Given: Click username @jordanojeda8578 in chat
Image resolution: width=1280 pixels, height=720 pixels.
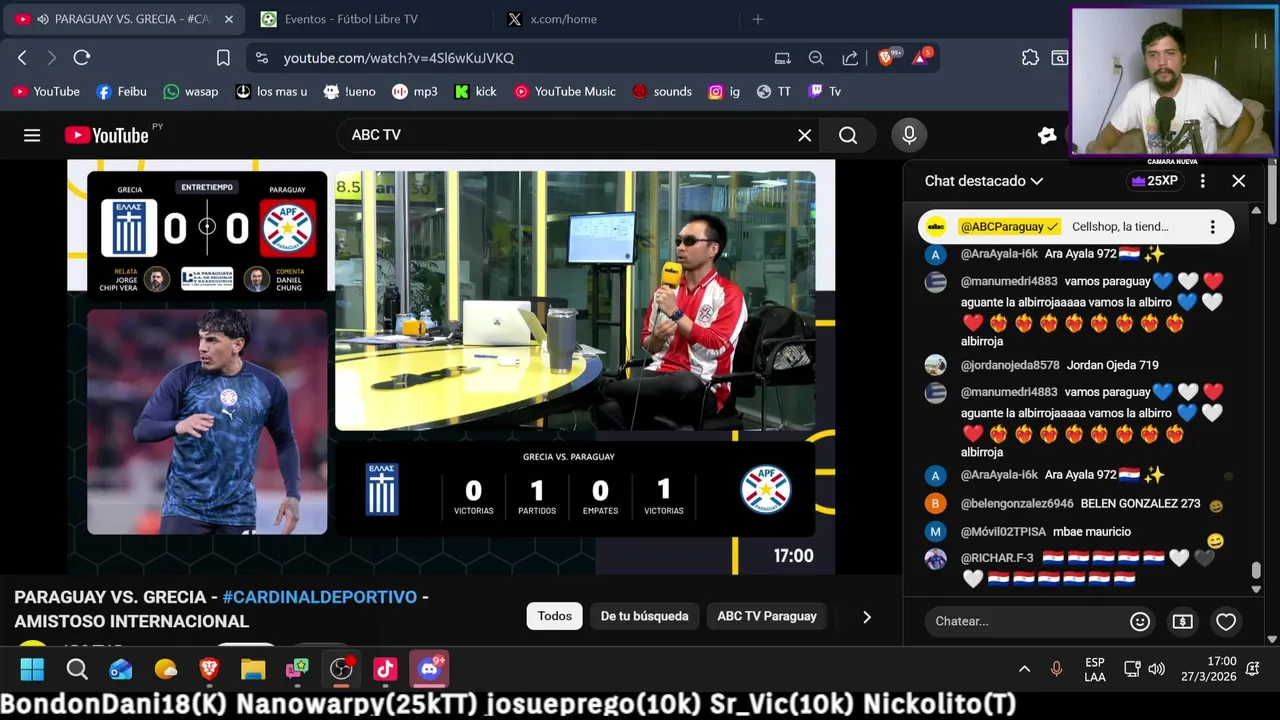Looking at the screenshot, I should pyautogui.click(x=1010, y=365).
